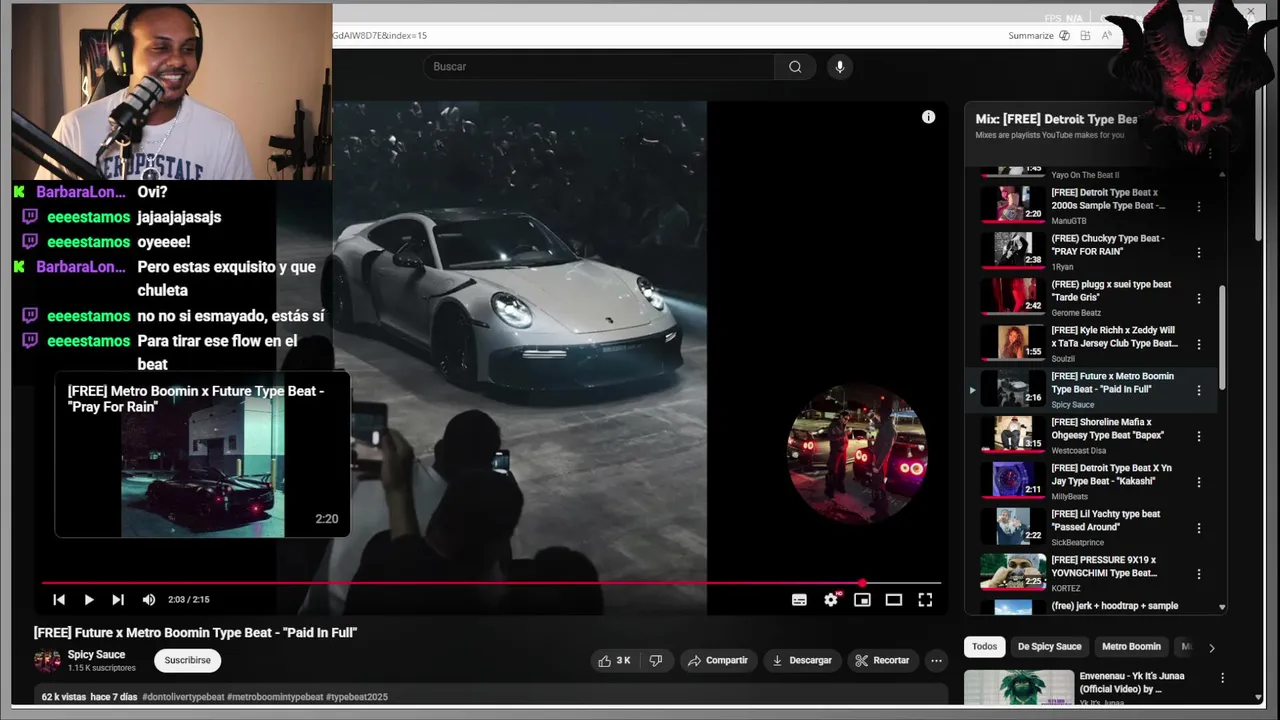Dislike the video

click(656, 660)
